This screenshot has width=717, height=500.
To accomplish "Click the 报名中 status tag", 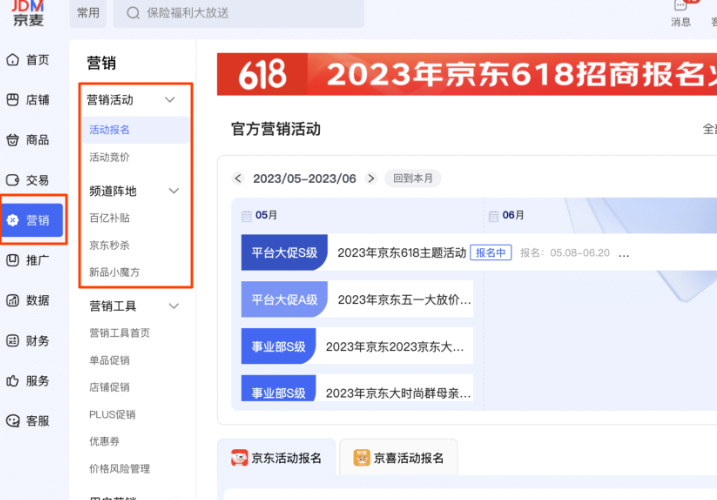I will [491, 253].
